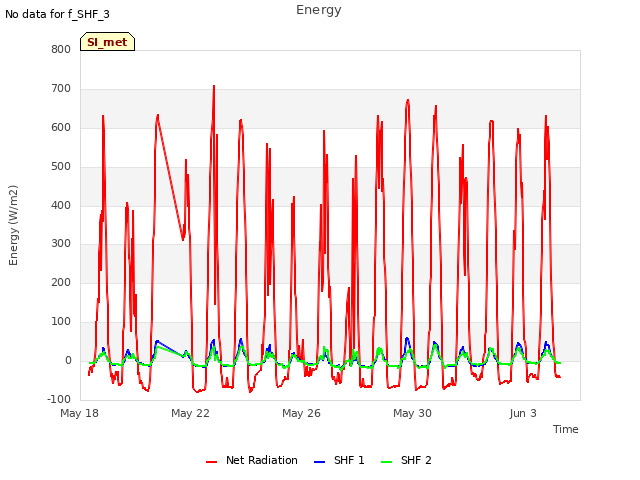Viewport: 640px width, 480px height.
Task: Click the blue SHF 1 legend swatch
Action: coord(320,461)
